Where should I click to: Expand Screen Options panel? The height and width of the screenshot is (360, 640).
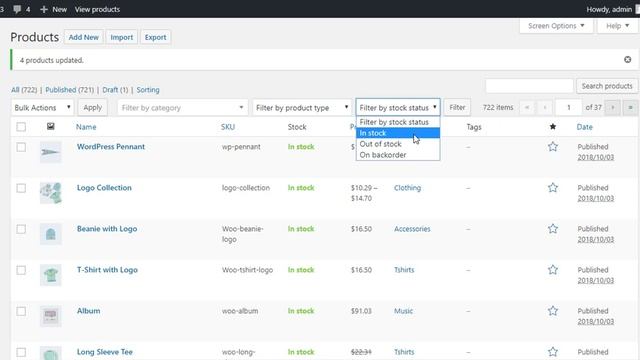pos(556,26)
